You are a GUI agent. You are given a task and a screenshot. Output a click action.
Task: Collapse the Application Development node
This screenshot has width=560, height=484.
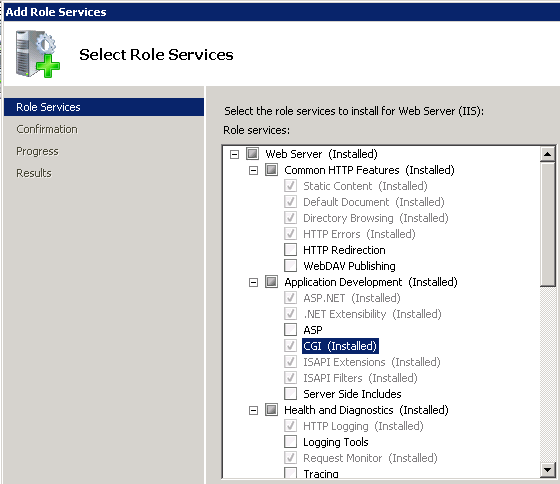tap(253, 283)
